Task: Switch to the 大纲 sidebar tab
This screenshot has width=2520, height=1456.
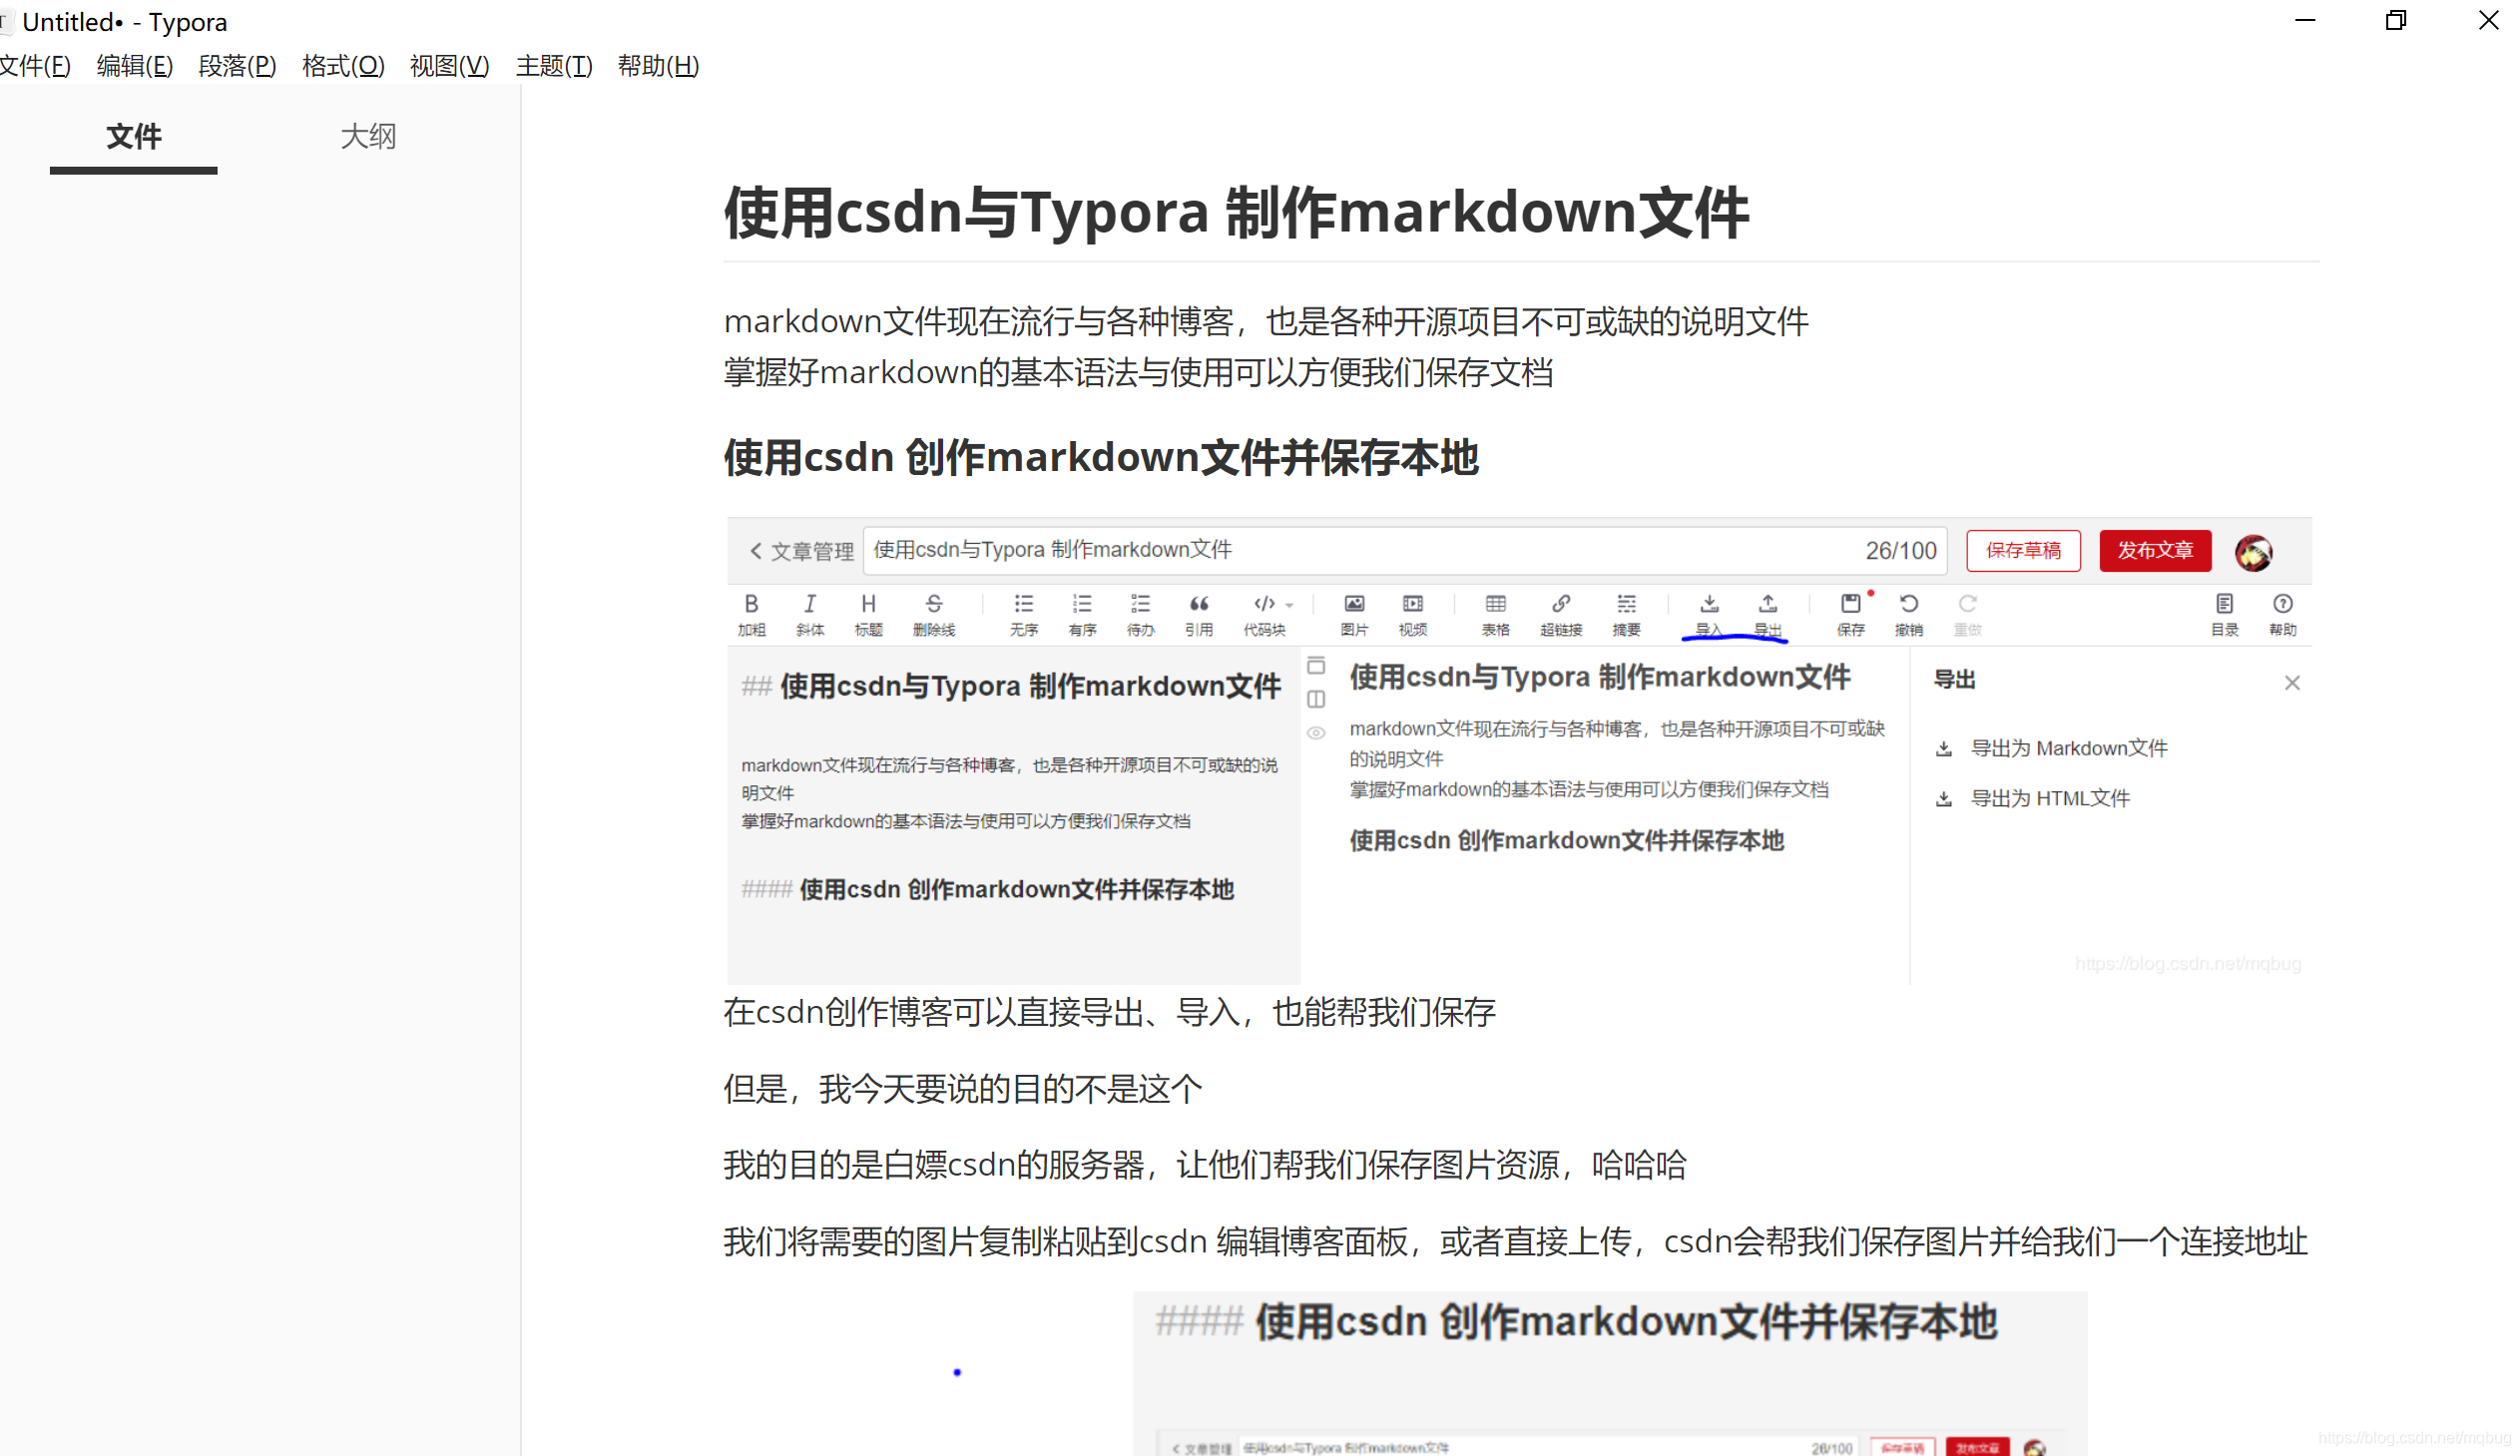Action: (368, 137)
